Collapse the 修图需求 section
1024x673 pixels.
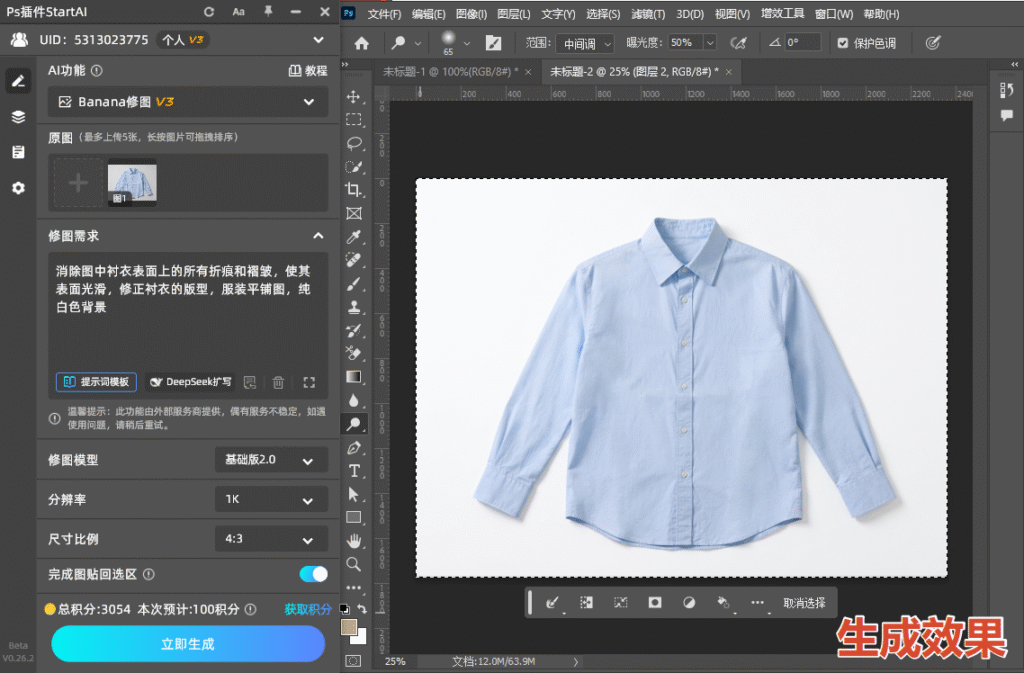(x=318, y=236)
